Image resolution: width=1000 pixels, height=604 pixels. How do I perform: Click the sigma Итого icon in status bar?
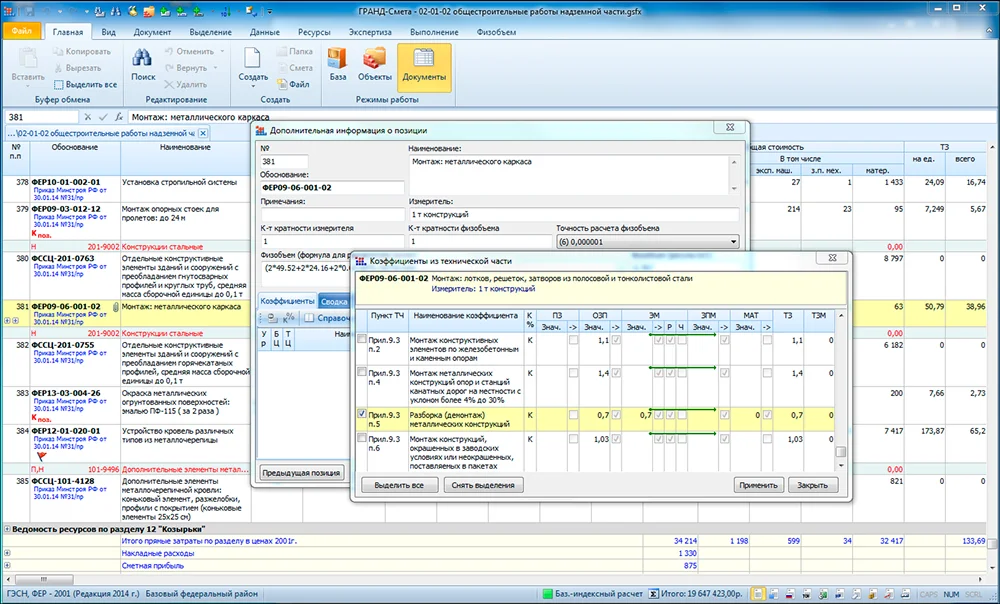(653, 594)
